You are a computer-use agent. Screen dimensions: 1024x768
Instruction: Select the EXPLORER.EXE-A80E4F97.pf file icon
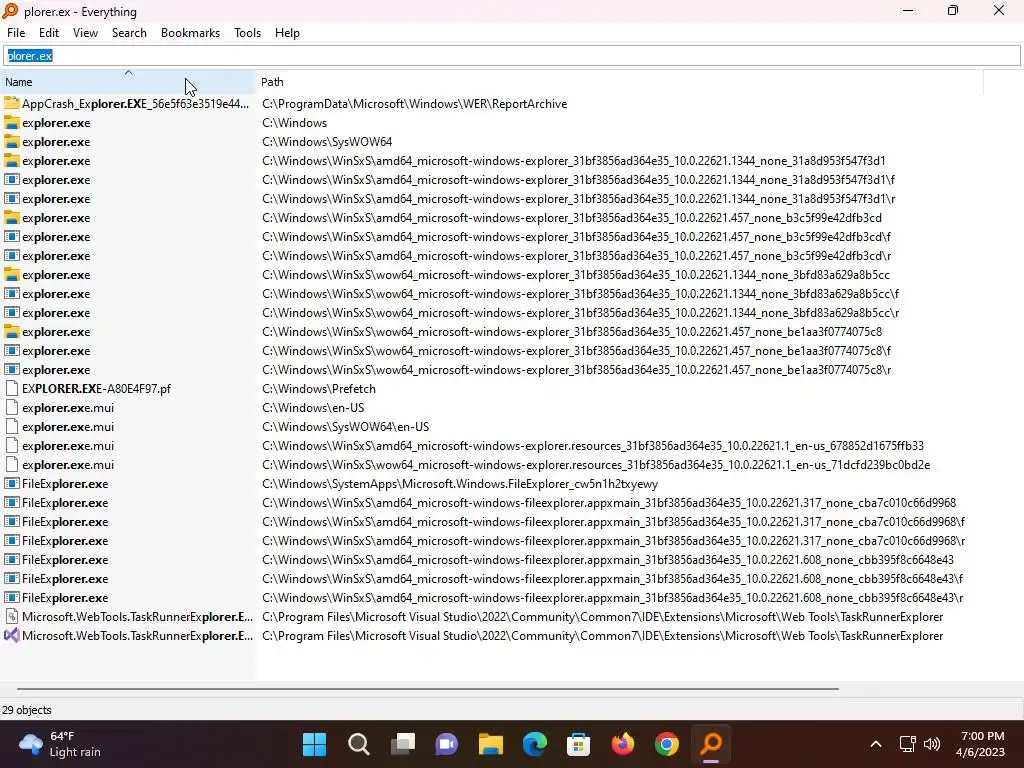(x=11, y=388)
